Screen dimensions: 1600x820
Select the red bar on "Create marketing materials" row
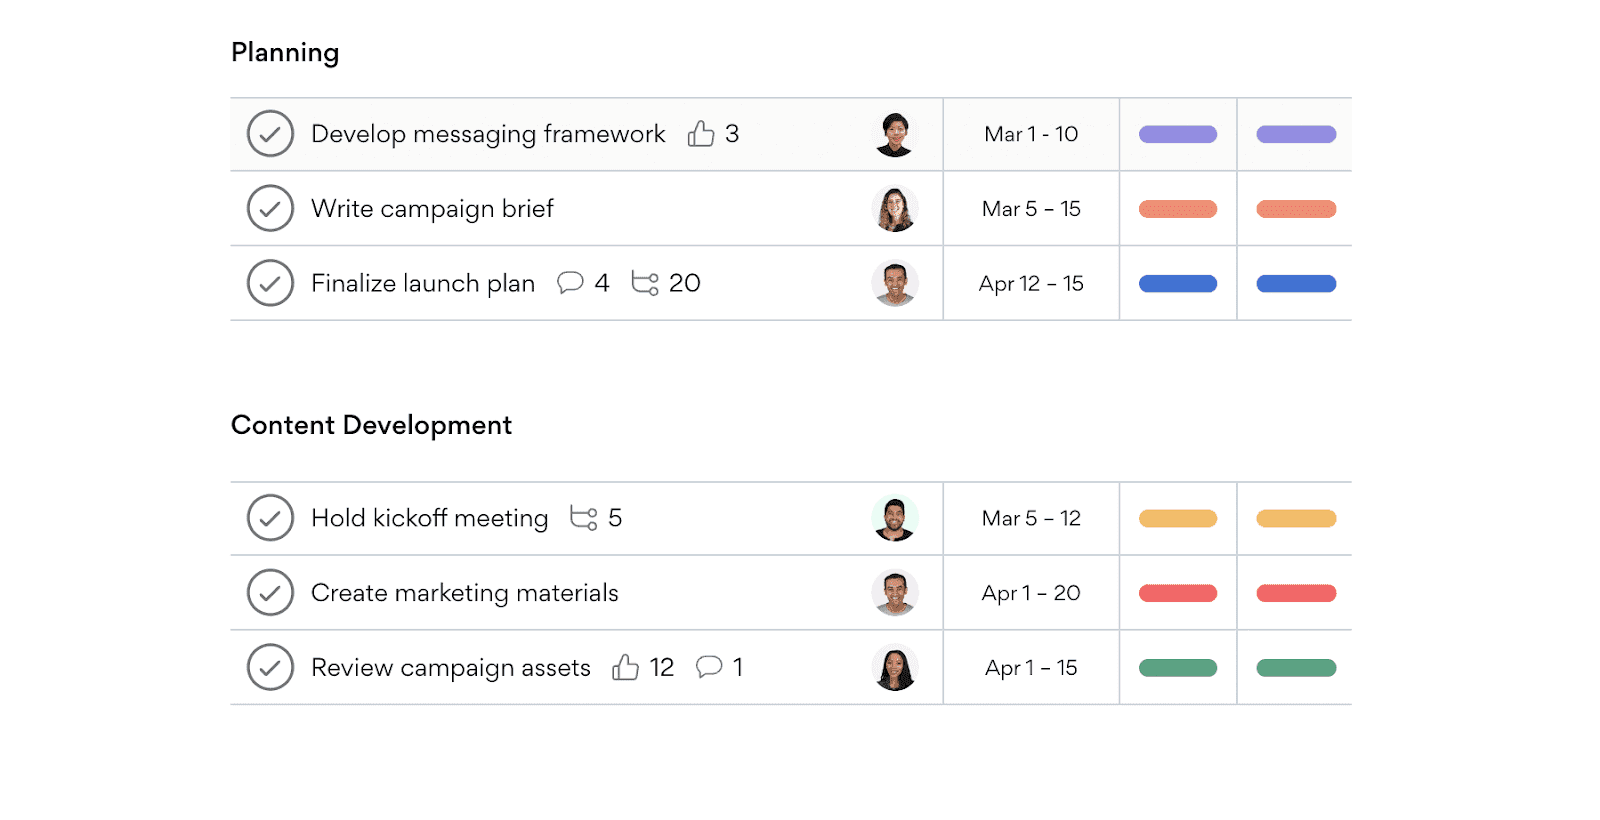1178,592
